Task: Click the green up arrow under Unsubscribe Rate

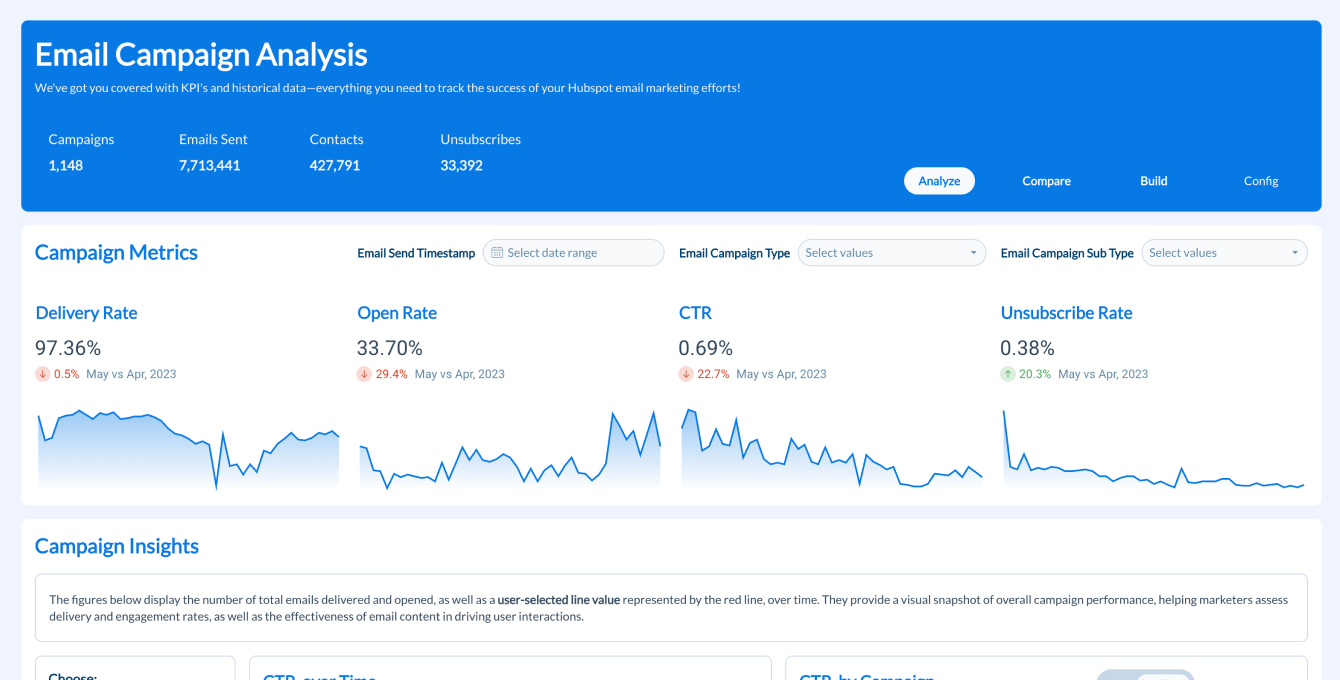Action: coord(1008,374)
